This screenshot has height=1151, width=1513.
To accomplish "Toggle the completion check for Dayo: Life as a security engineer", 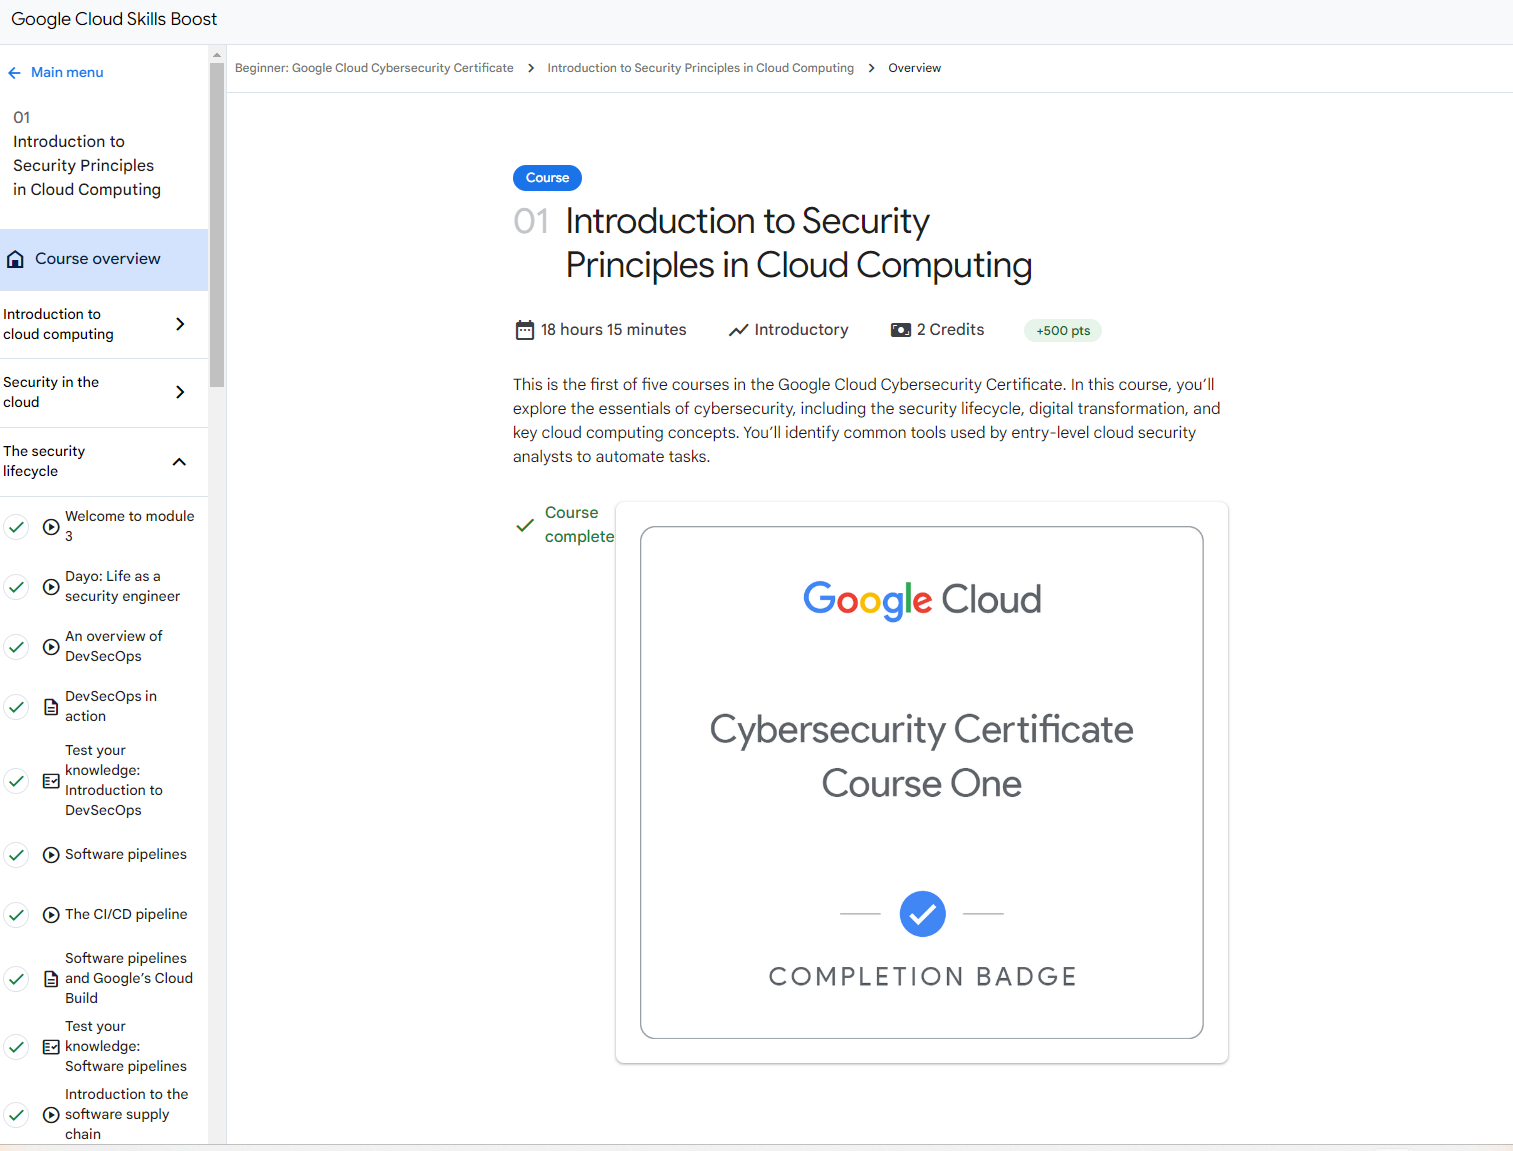I will point(16,587).
